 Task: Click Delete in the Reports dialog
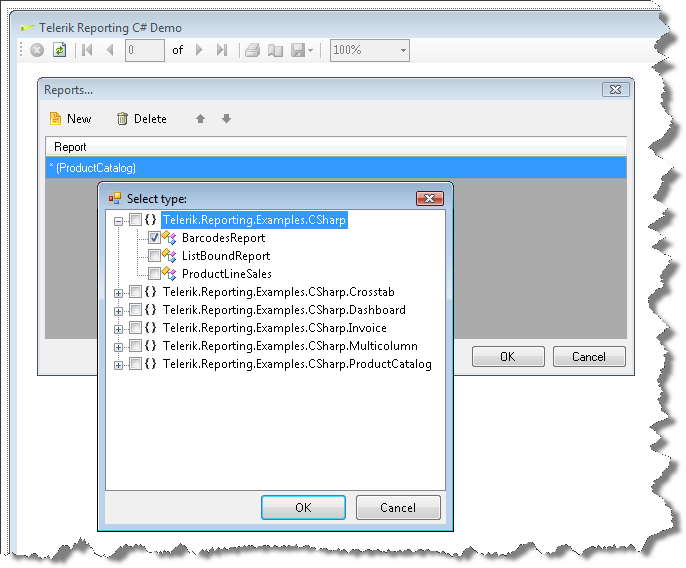[141, 119]
